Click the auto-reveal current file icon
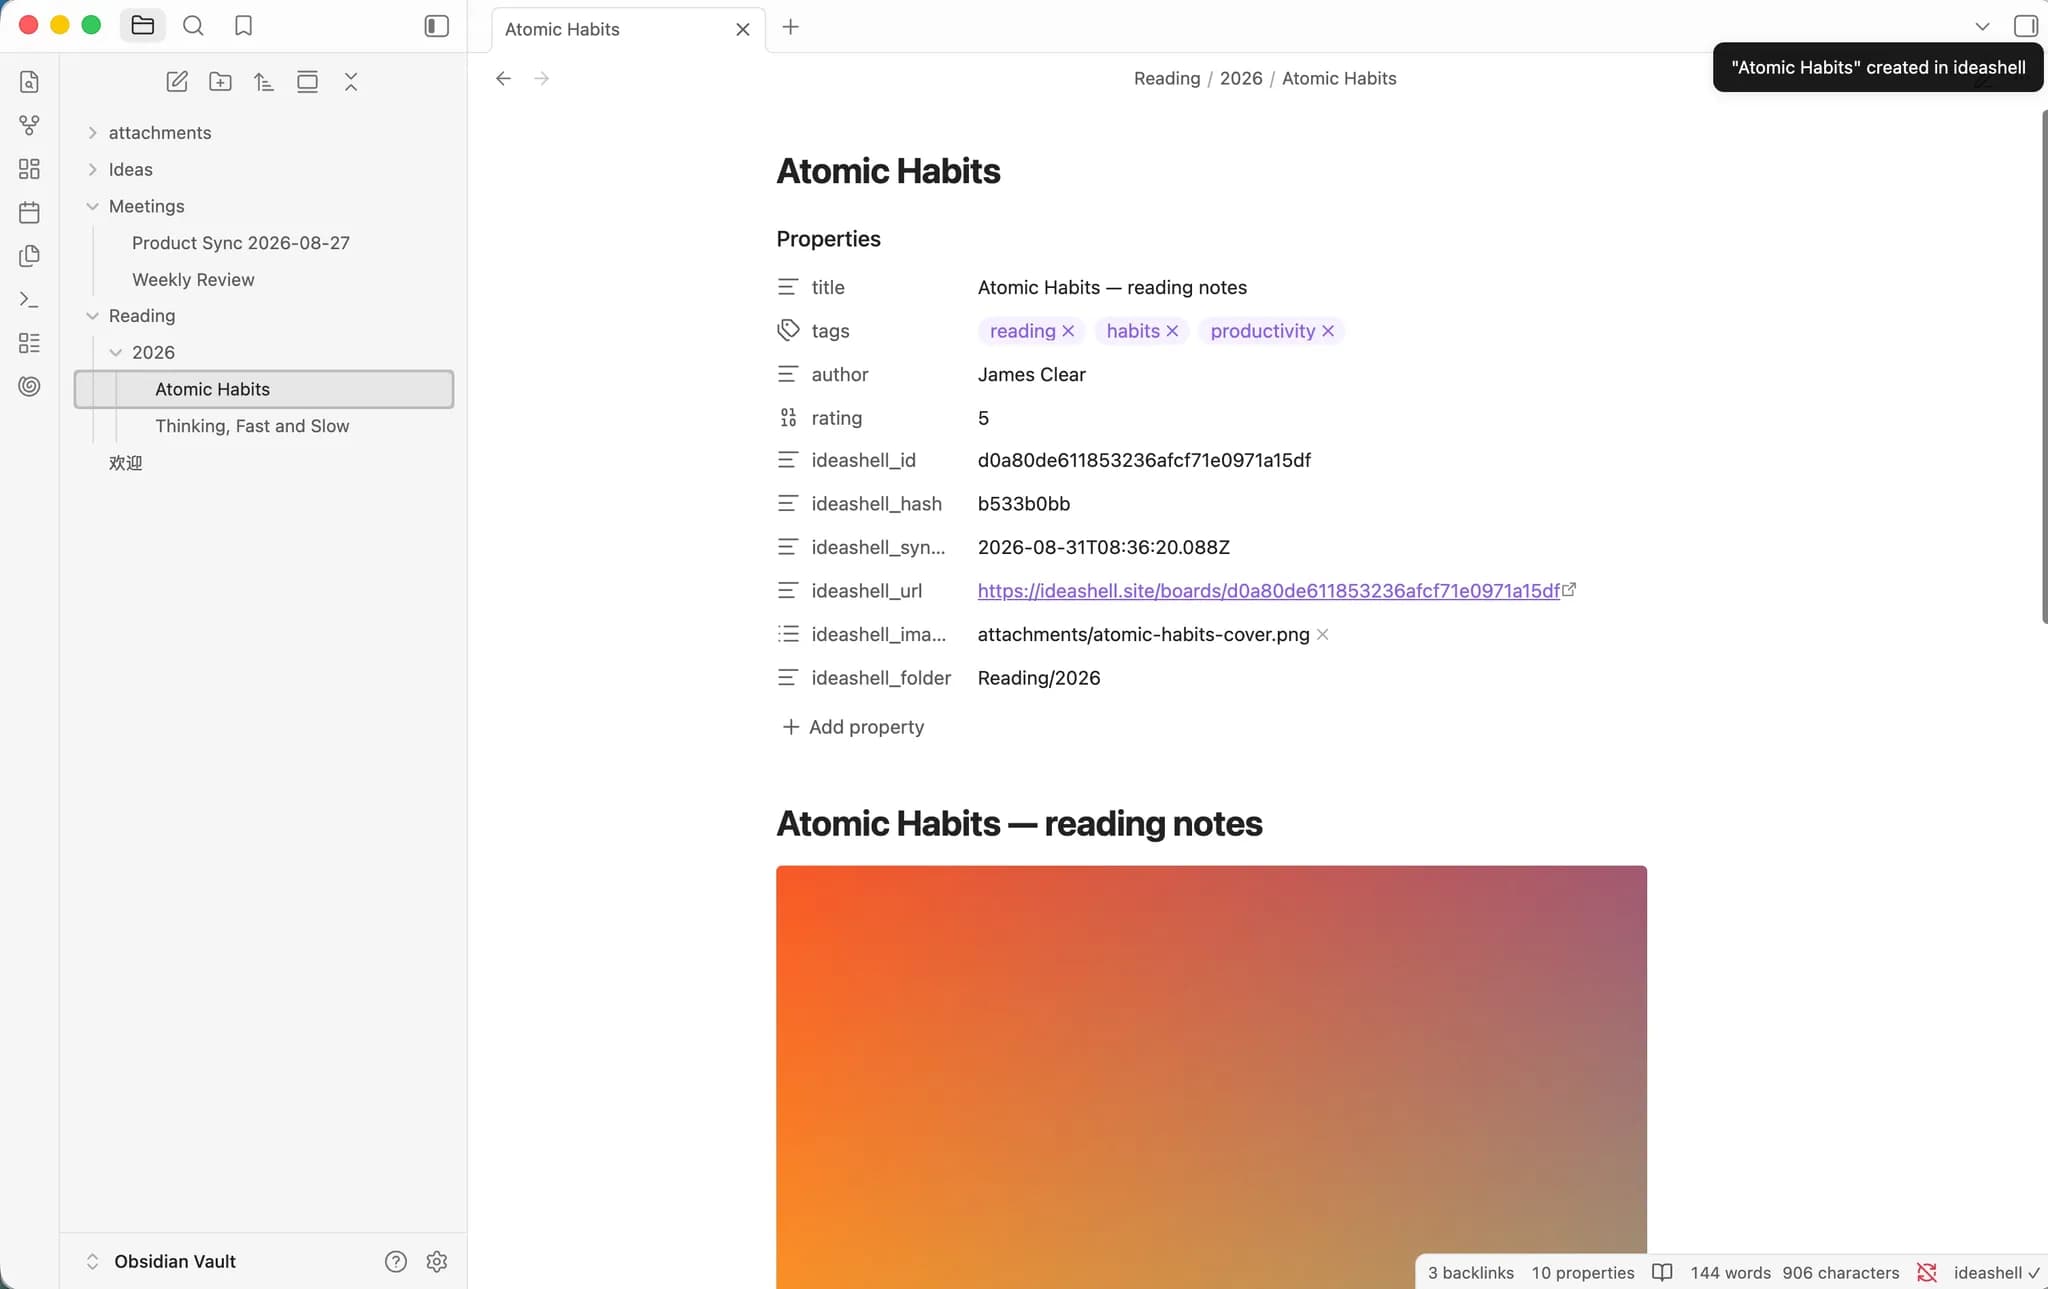Viewport: 2048px width, 1289px height. [307, 82]
